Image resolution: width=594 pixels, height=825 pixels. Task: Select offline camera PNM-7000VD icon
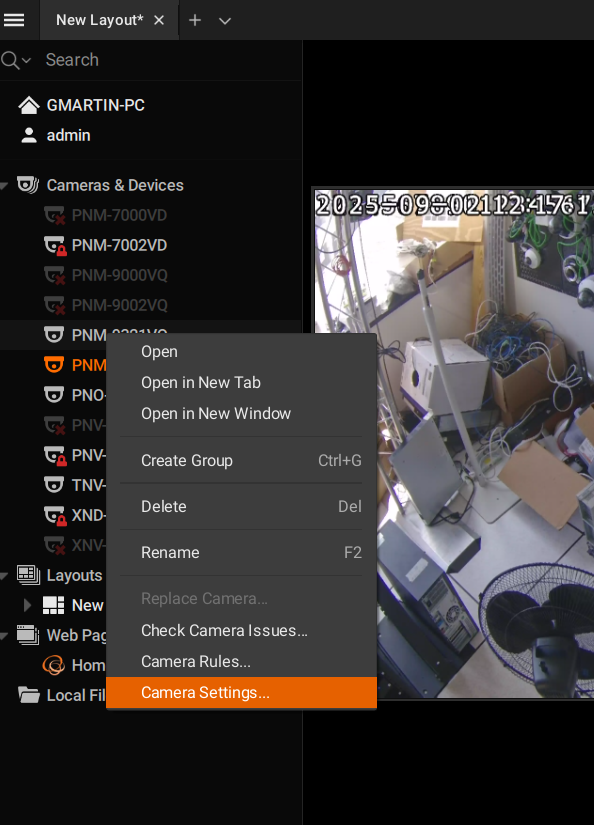pyautogui.click(x=54, y=215)
